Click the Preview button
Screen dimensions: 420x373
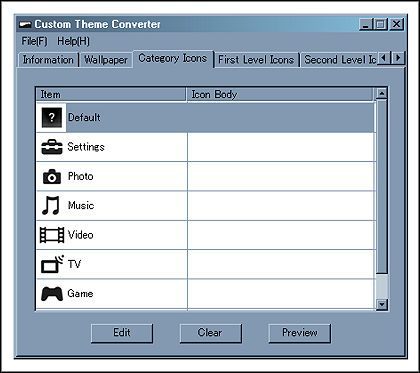tap(300, 333)
